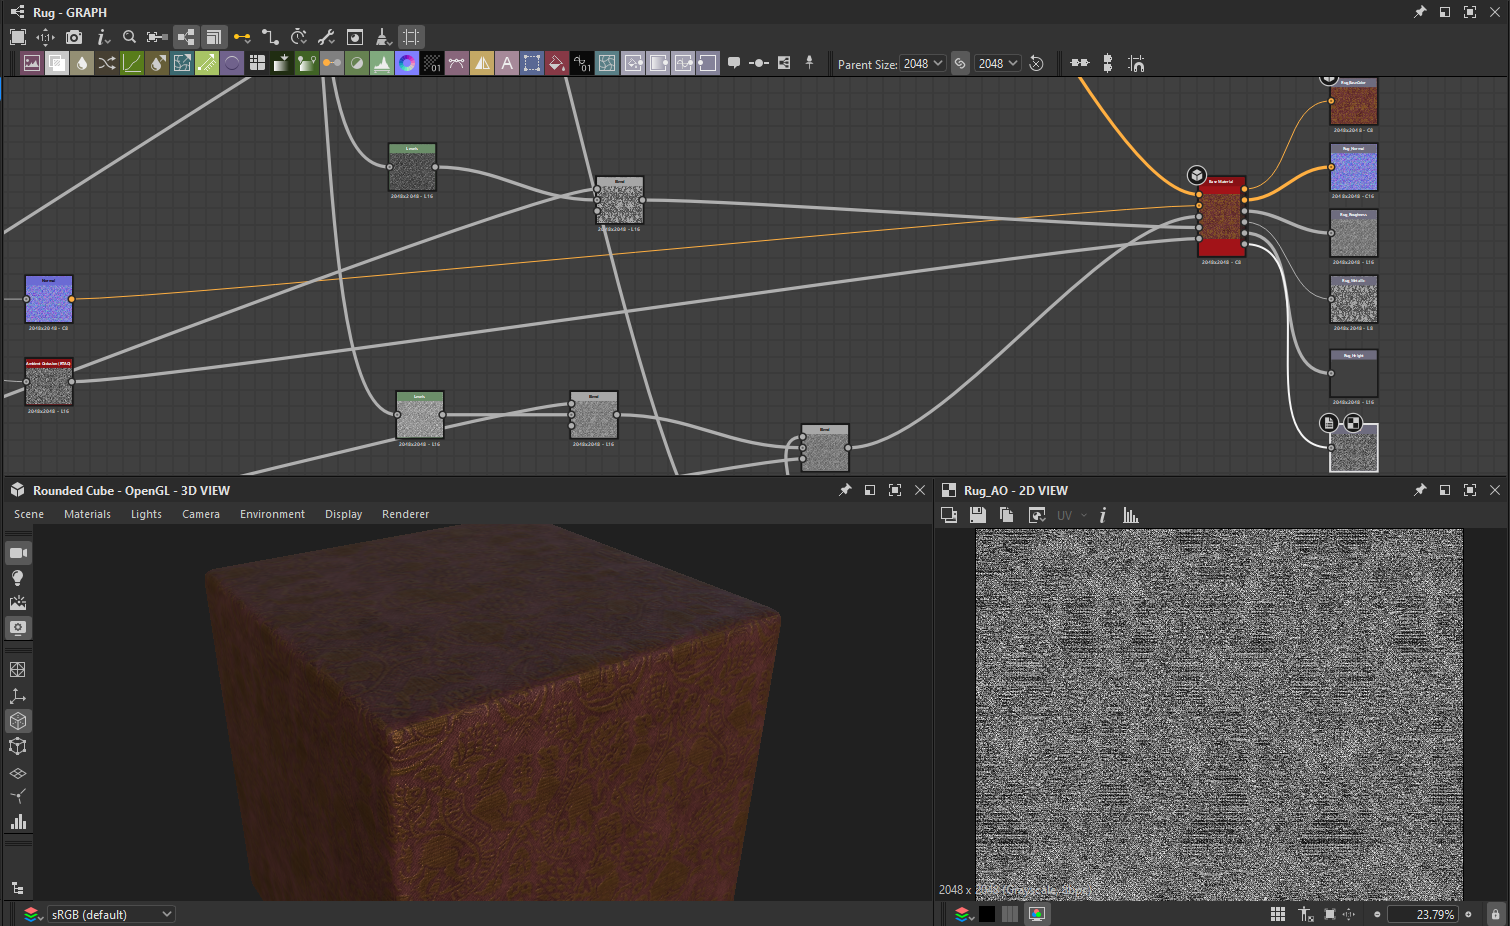Click the black background swatch in 2D View
This screenshot has height=926, width=1510.
pyautogui.click(x=987, y=914)
